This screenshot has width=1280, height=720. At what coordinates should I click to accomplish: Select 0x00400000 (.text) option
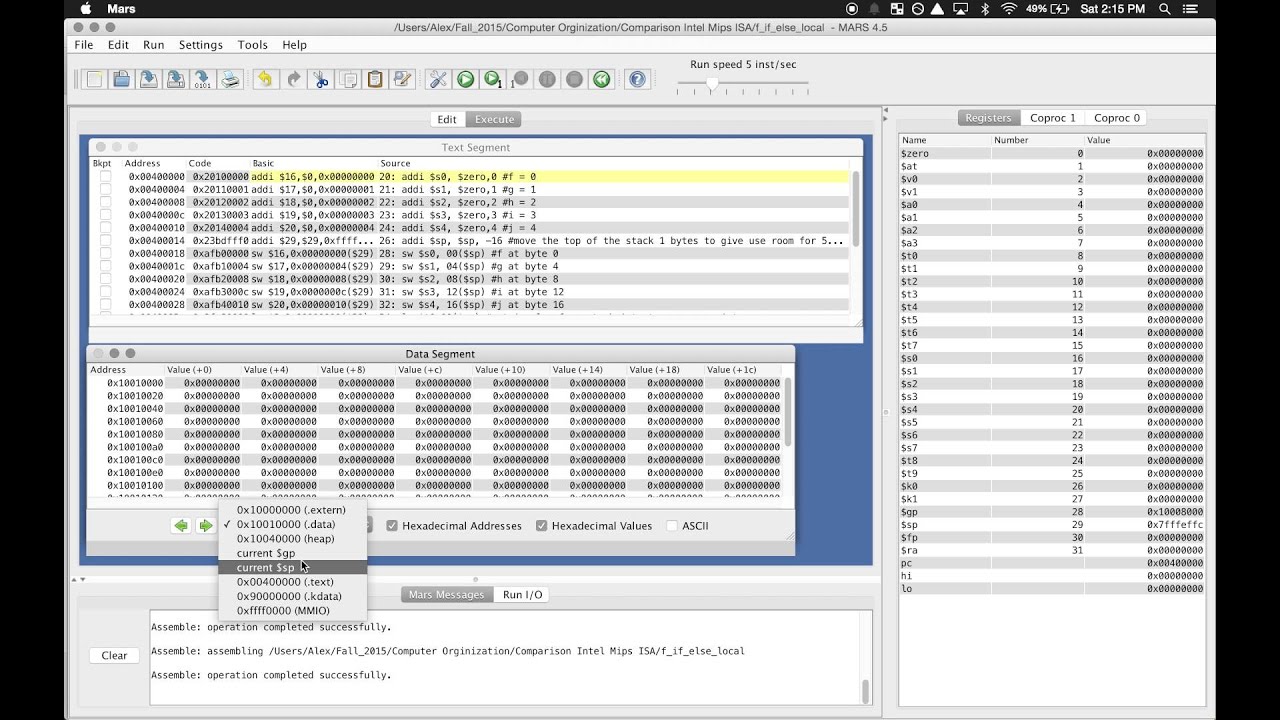point(292,582)
